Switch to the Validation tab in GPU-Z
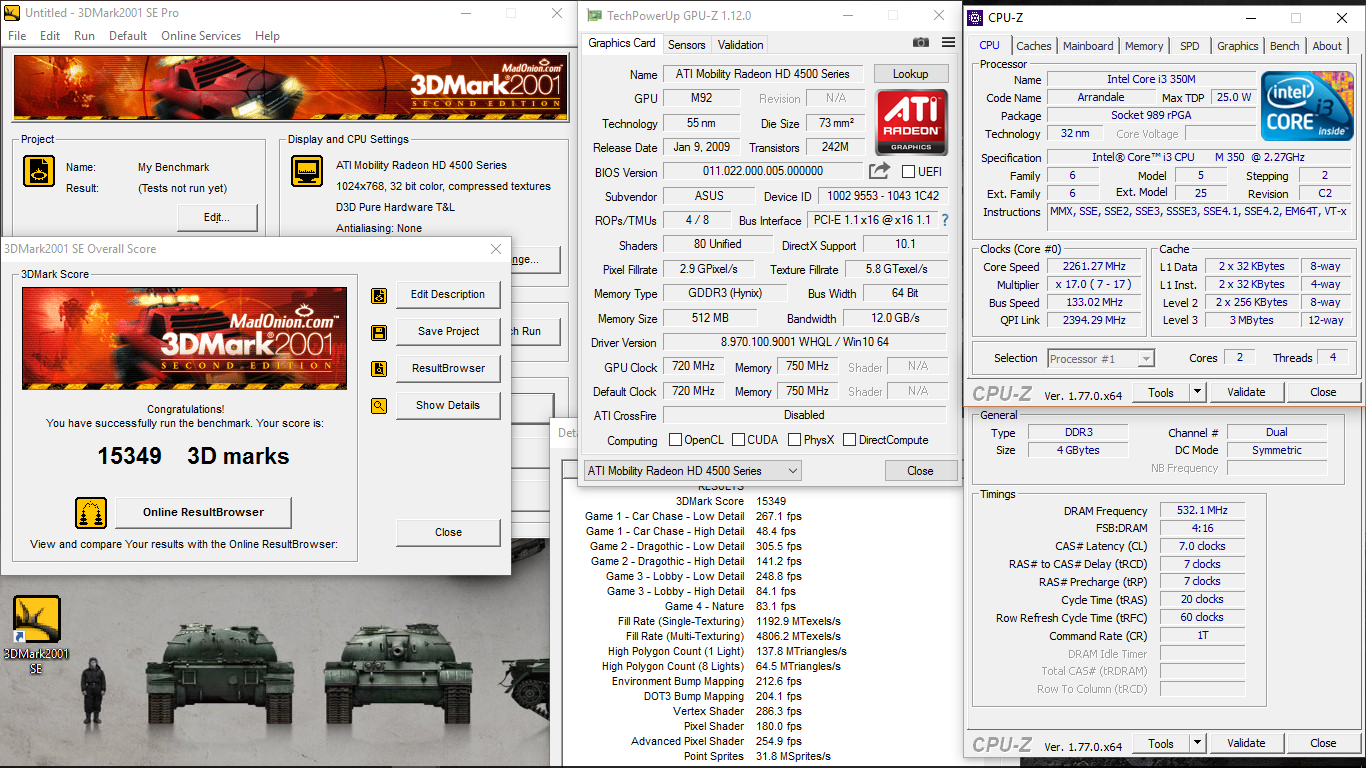 [741, 45]
